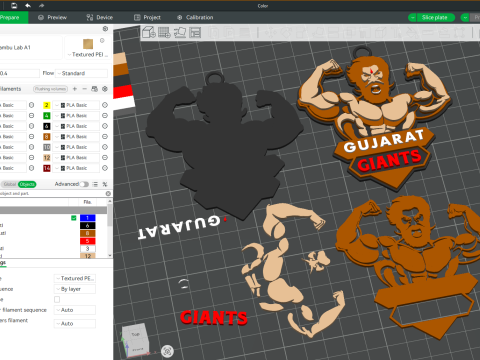Open PLA Basic dropdown for filament 10
The image size is (480, 360).
click(x=76, y=147)
